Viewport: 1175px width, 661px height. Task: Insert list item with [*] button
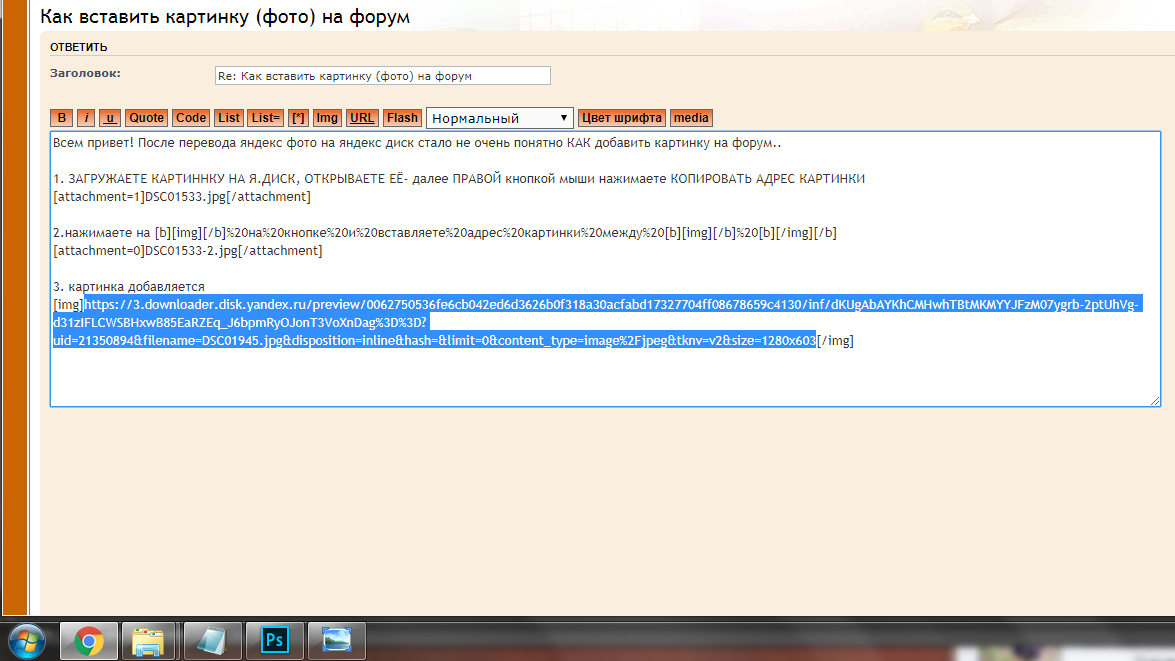coord(299,118)
